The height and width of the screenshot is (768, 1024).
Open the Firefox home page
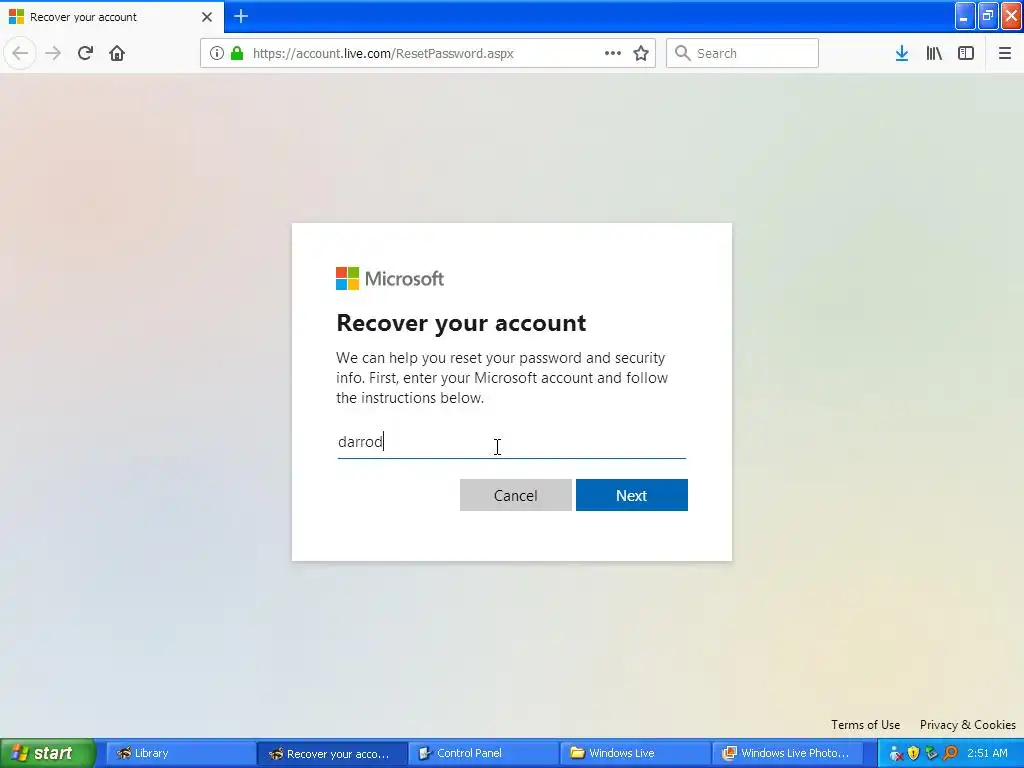(117, 53)
